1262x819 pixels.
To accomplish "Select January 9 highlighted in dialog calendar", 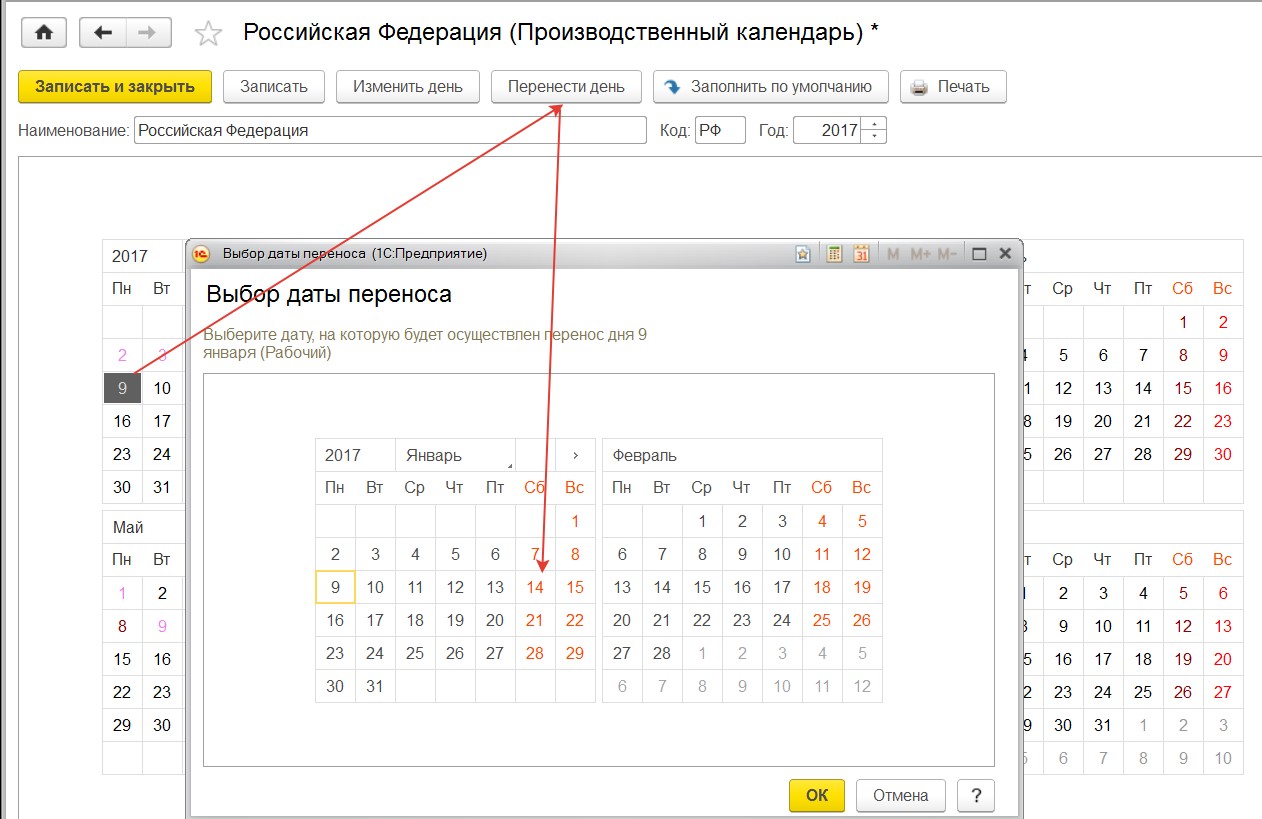I will click(335, 587).
